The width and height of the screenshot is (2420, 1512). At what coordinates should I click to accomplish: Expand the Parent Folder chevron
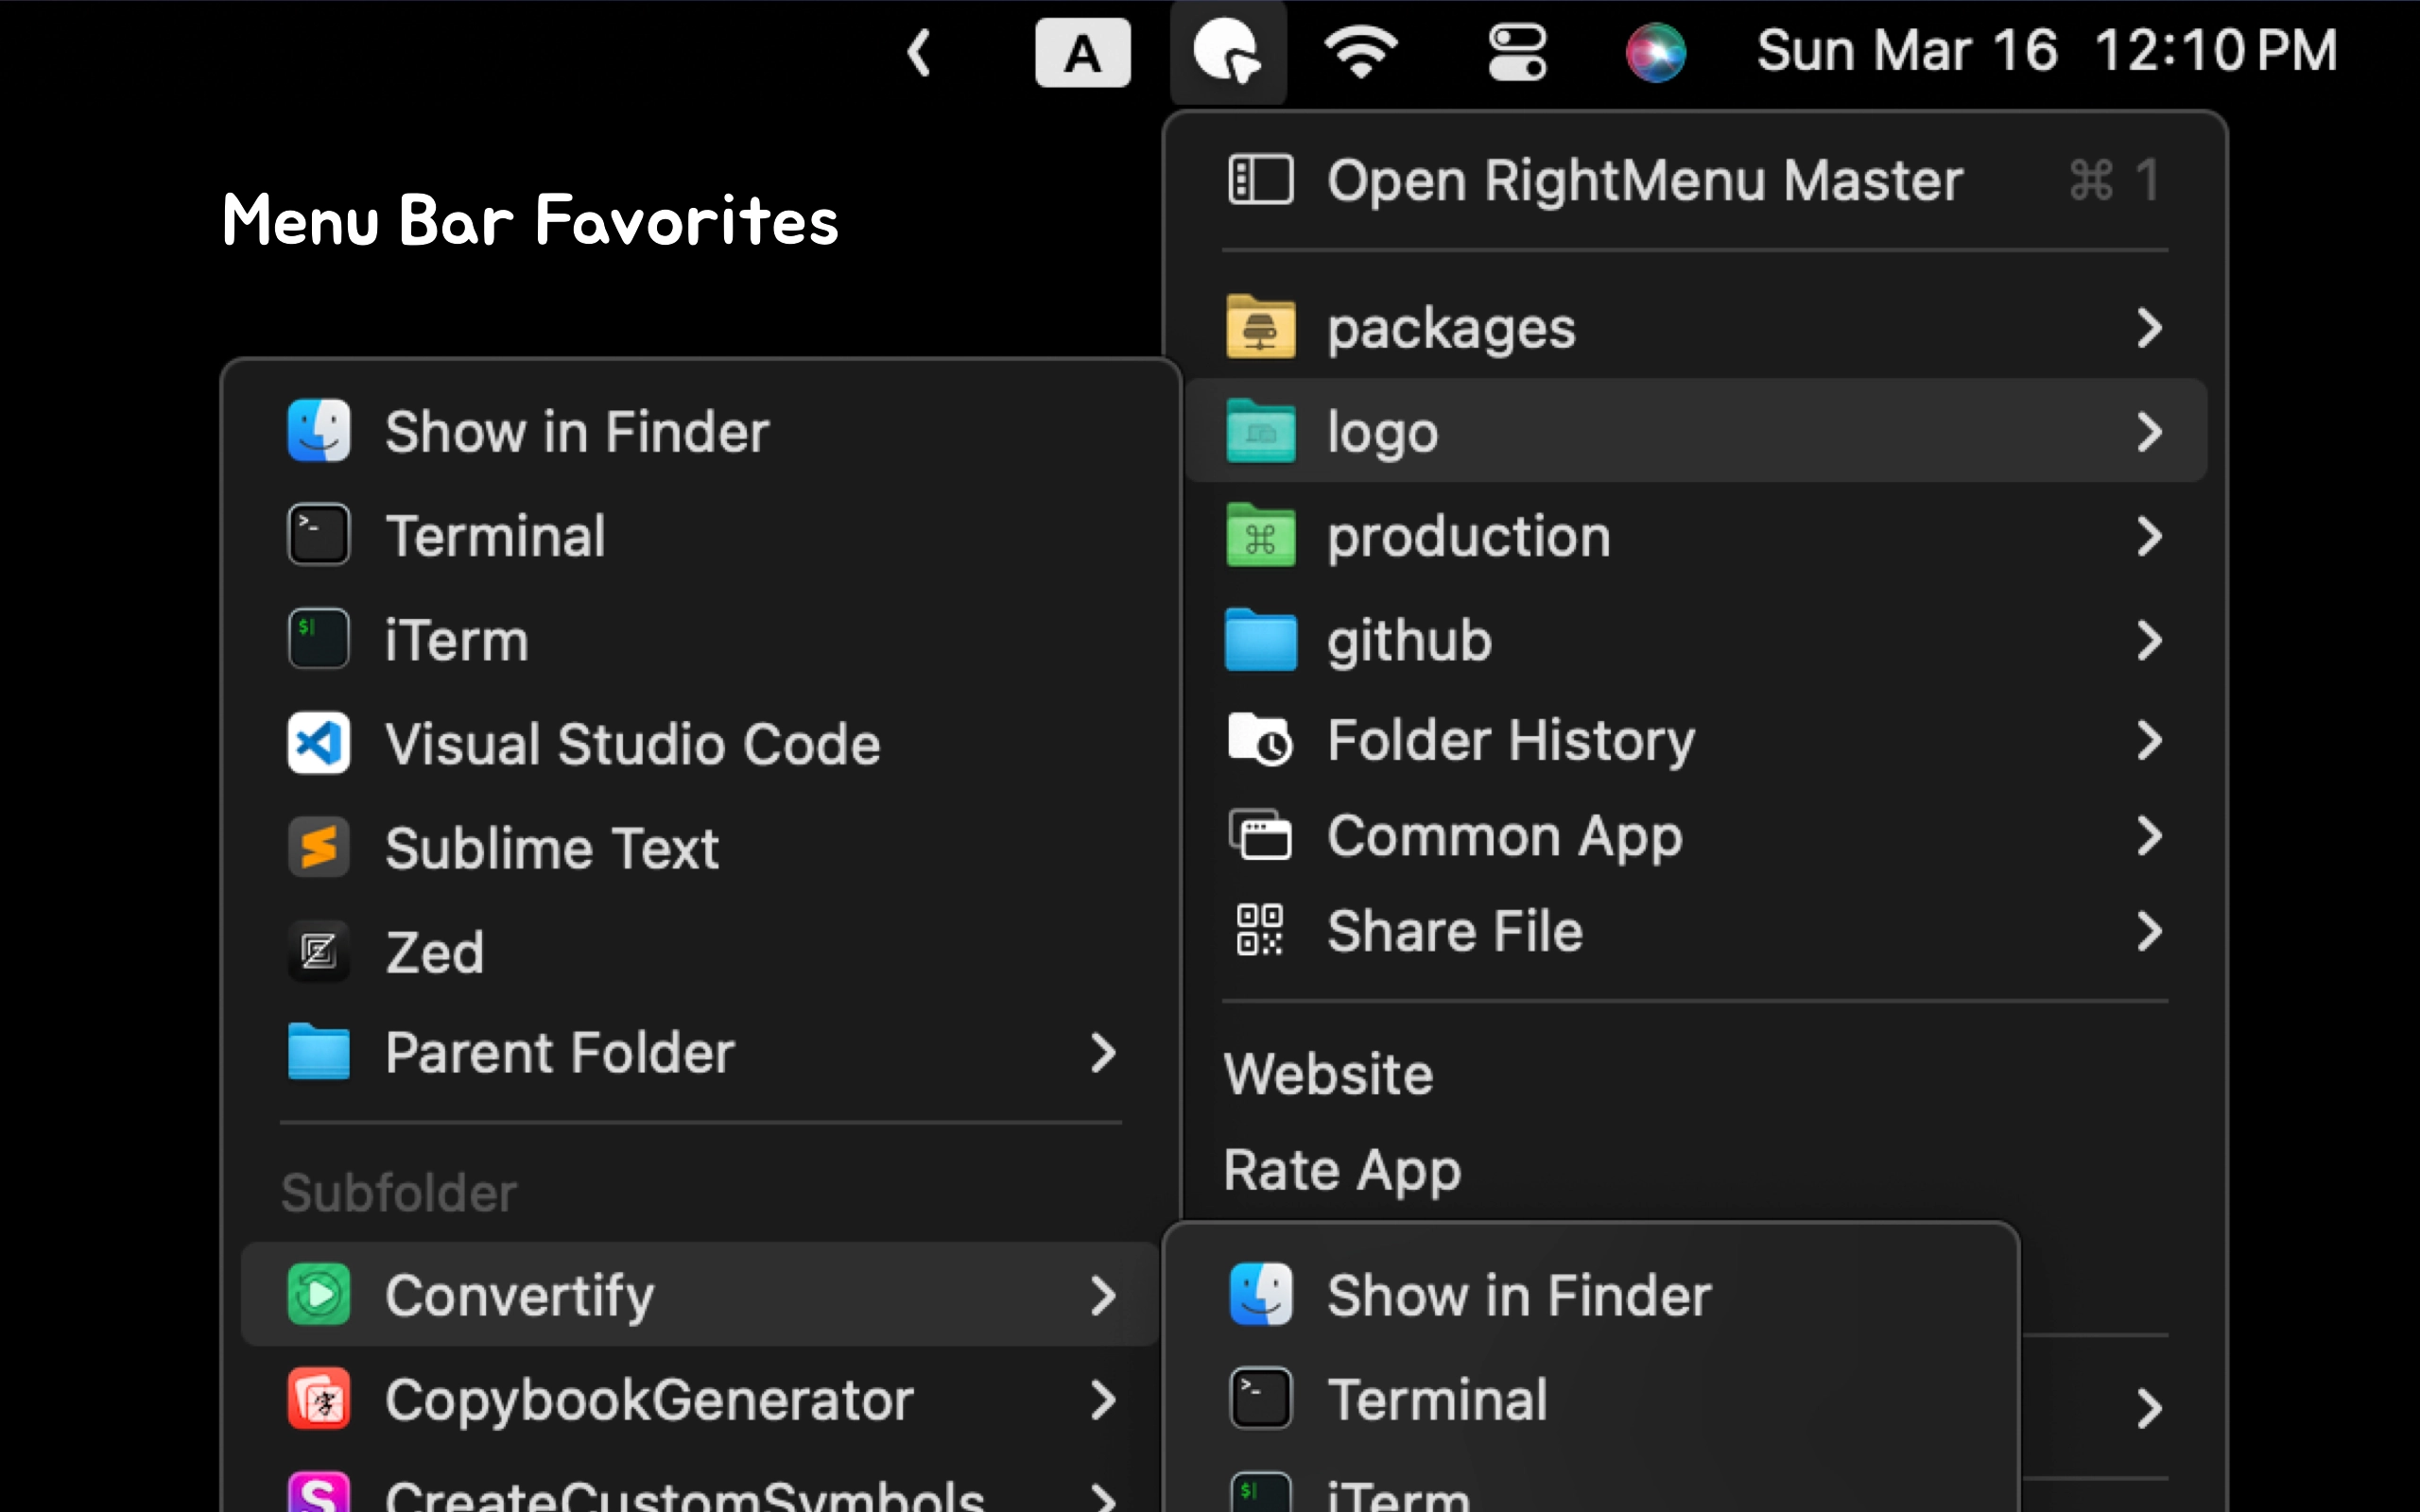[x=1103, y=1053]
